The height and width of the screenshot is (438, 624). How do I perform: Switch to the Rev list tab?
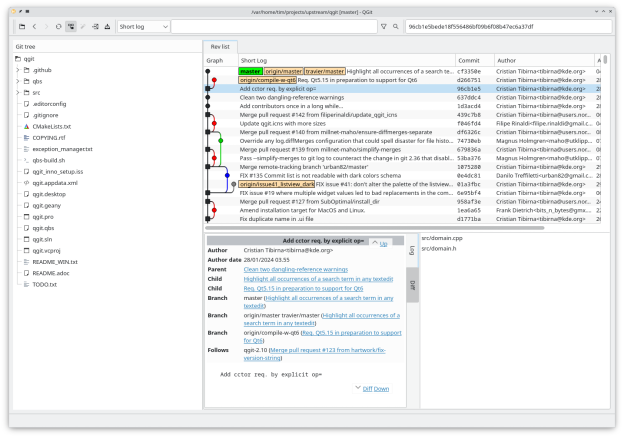(219, 46)
